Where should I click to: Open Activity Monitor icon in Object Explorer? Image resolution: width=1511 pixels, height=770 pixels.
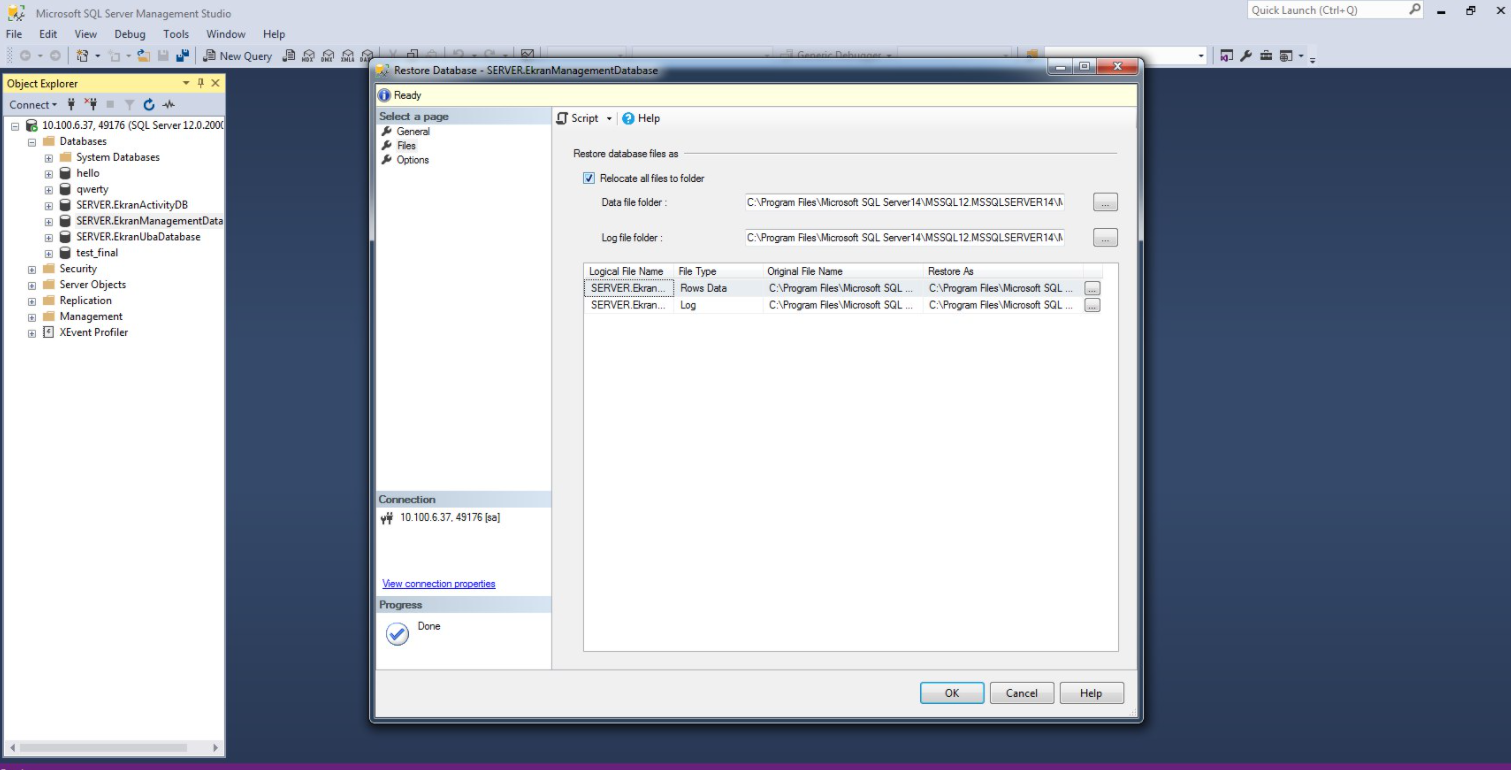coord(169,105)
